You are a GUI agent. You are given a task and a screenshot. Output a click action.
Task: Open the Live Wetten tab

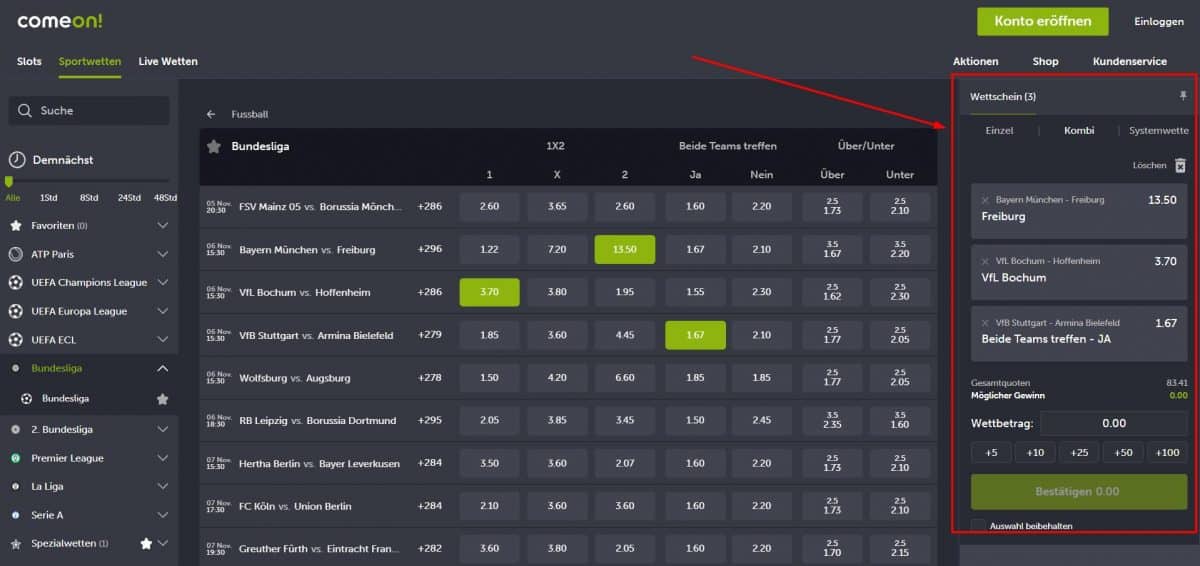click(168, 61)
